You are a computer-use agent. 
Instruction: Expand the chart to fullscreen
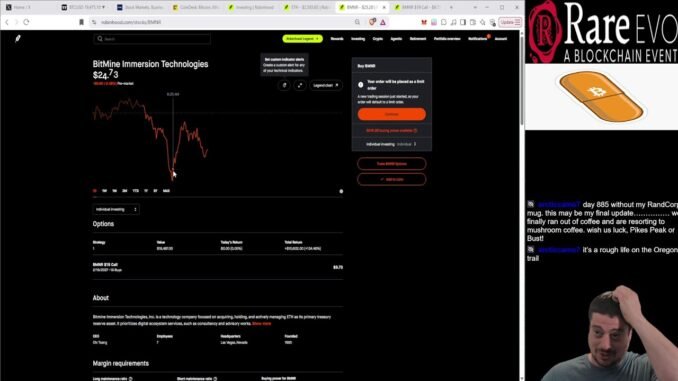tap(300, 85)
